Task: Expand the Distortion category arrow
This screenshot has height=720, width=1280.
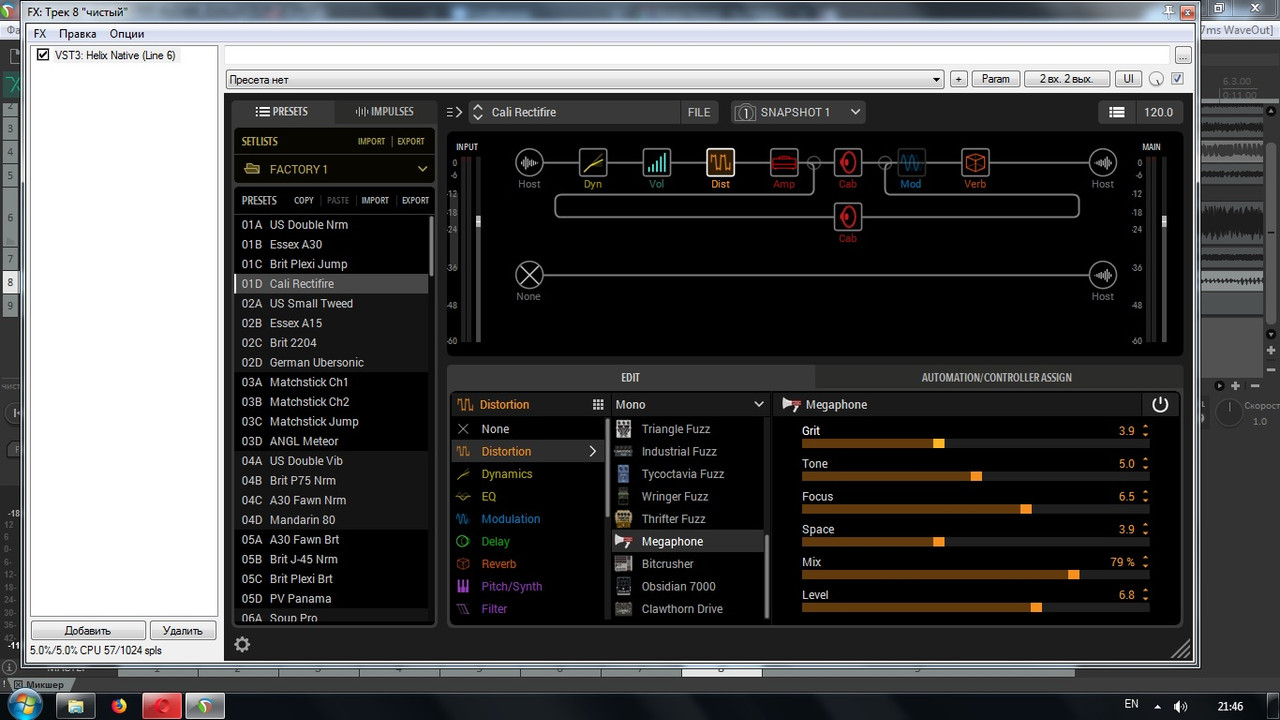Action: coord(593,452)
